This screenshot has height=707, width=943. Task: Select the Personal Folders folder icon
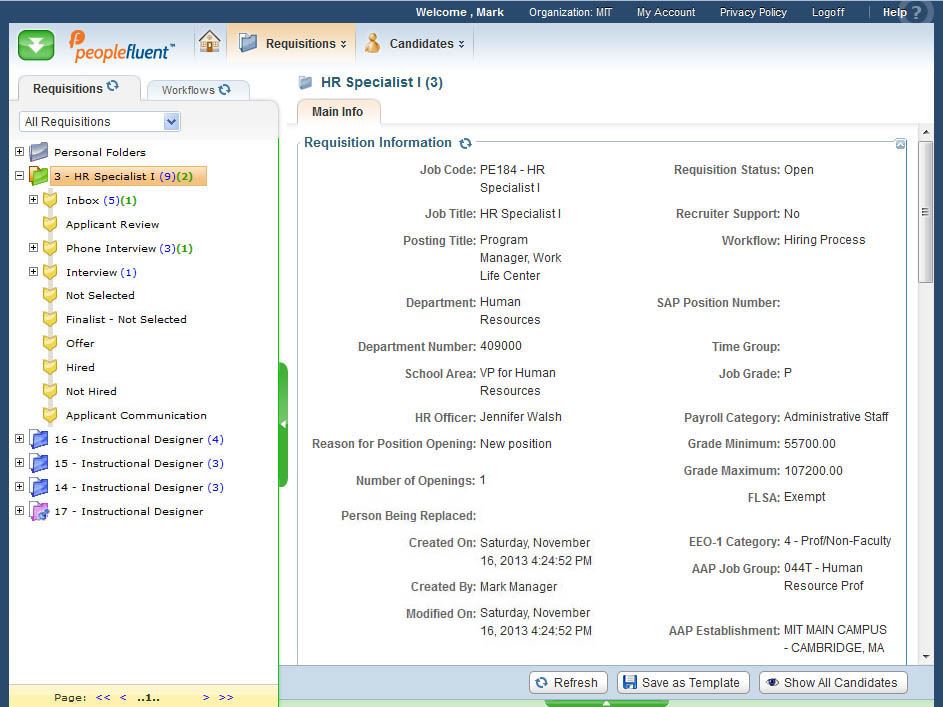coord(39,152)
